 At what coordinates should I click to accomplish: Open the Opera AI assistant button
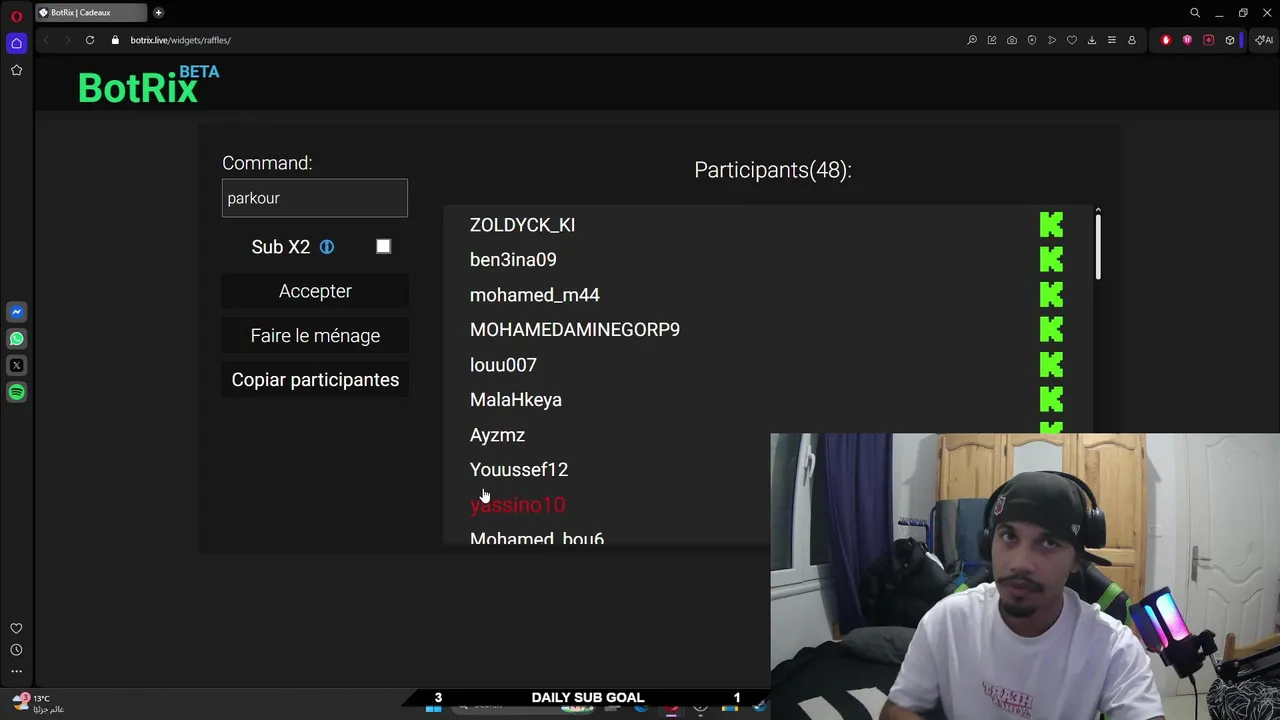click(1264, 40)
